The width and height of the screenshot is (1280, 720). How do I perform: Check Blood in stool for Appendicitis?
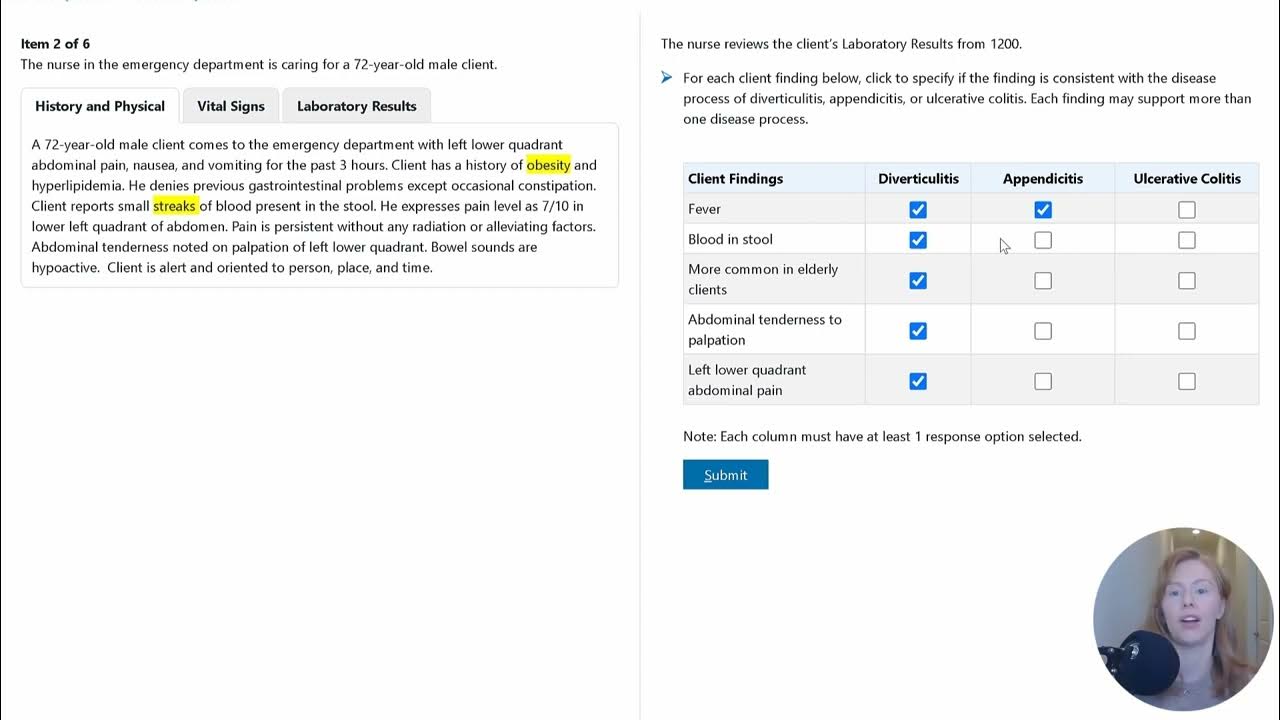[1043, 240]
